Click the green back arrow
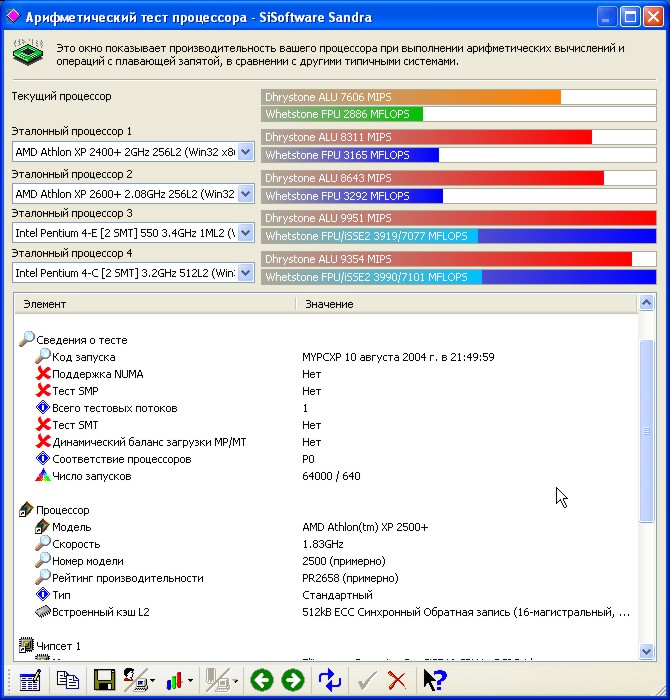Screen dimensions: 670x700 262,680
